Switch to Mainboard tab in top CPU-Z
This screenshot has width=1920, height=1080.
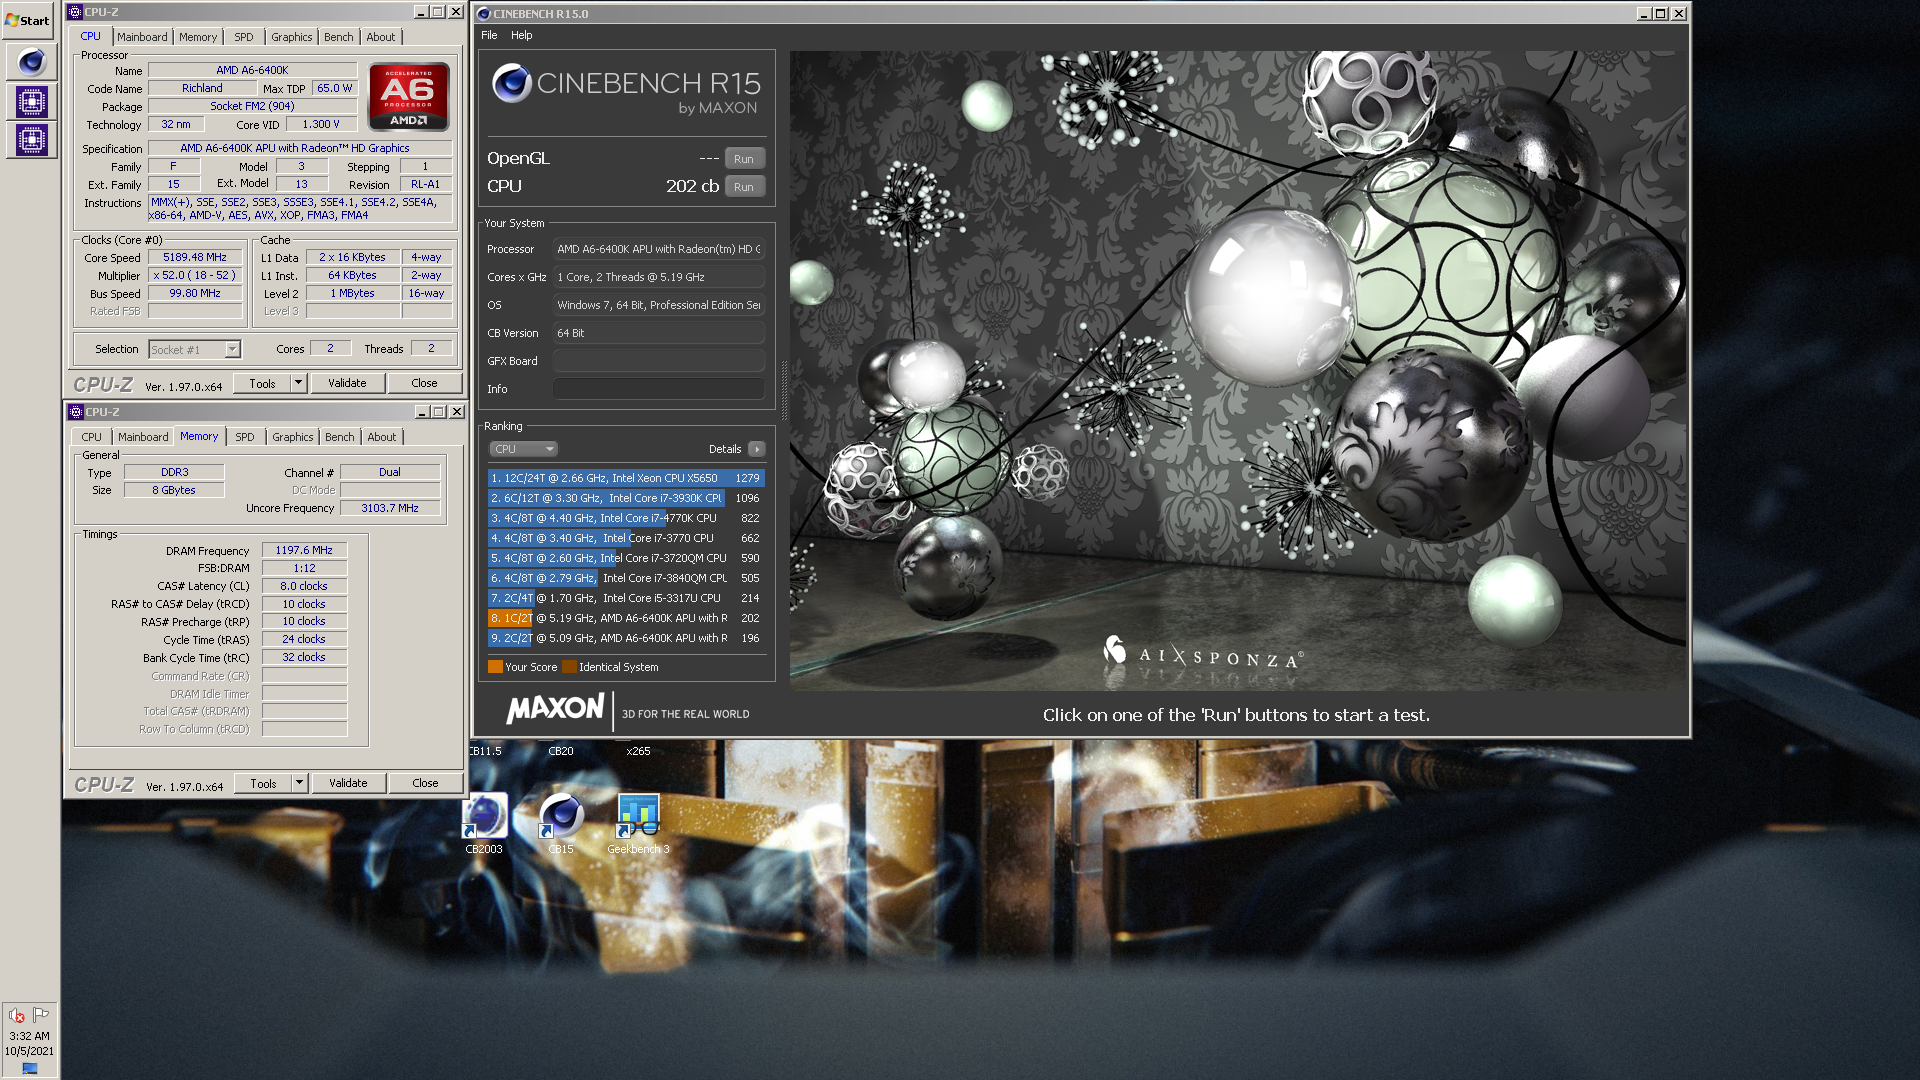pos(142,37)
